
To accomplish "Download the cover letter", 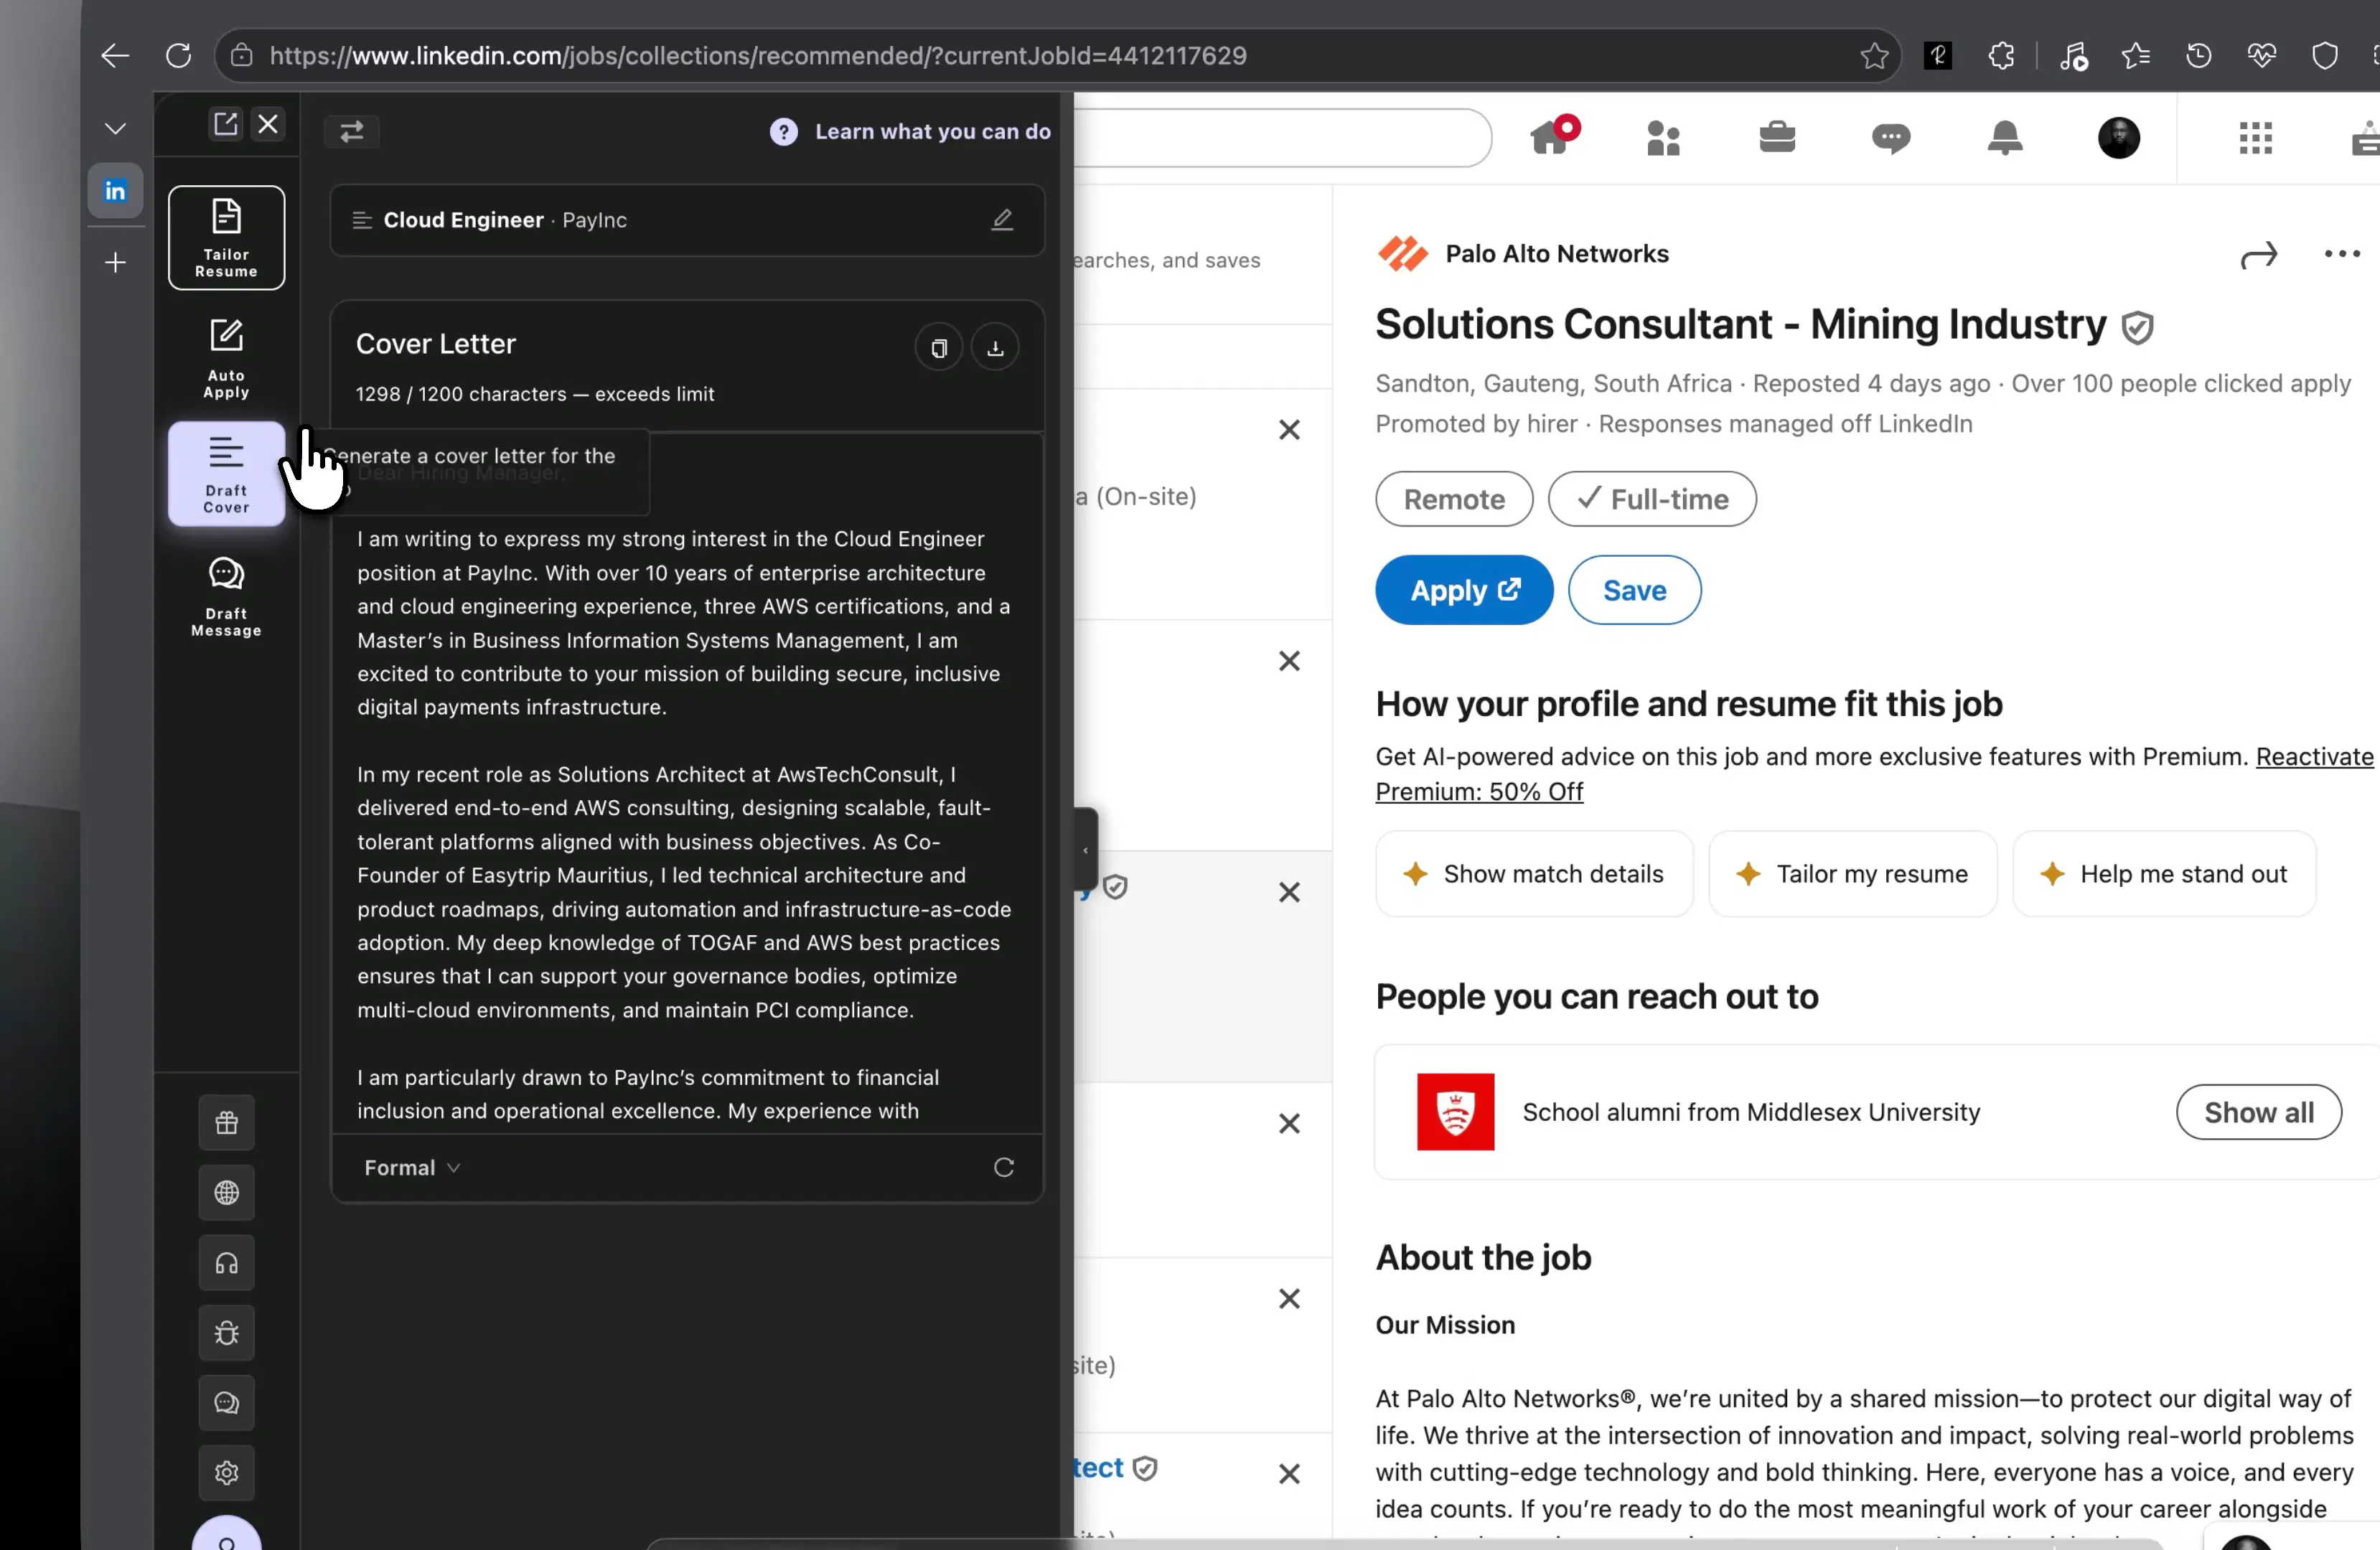I will pyautogui.click(x=995, y=348).
